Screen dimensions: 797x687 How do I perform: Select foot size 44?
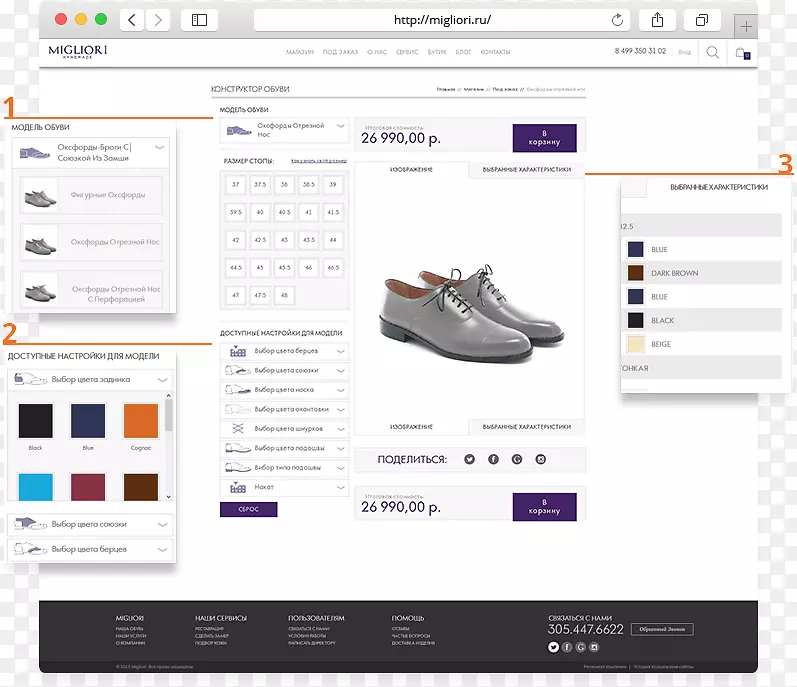[x=333, y=239]
